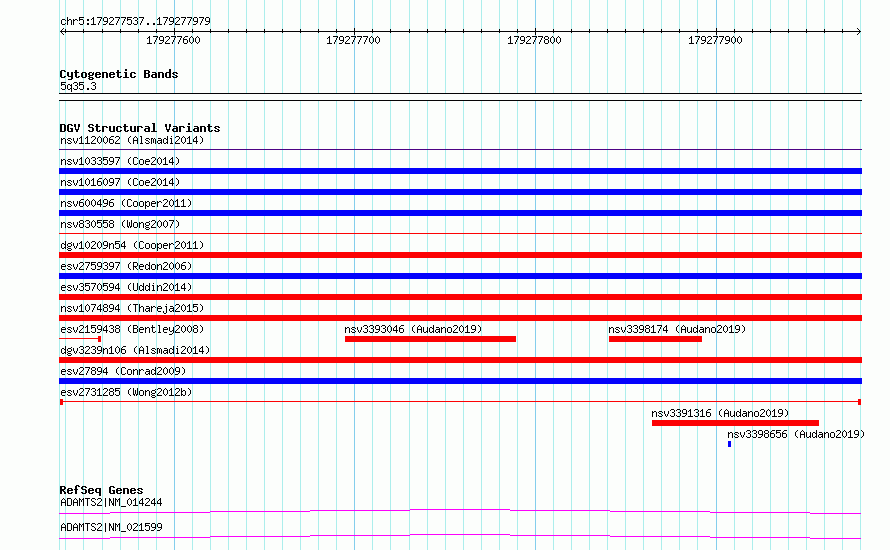This screenshot has width=890, height=550.
Task: Click the red nsv3393046 feature bar
Action: [430, 339]
